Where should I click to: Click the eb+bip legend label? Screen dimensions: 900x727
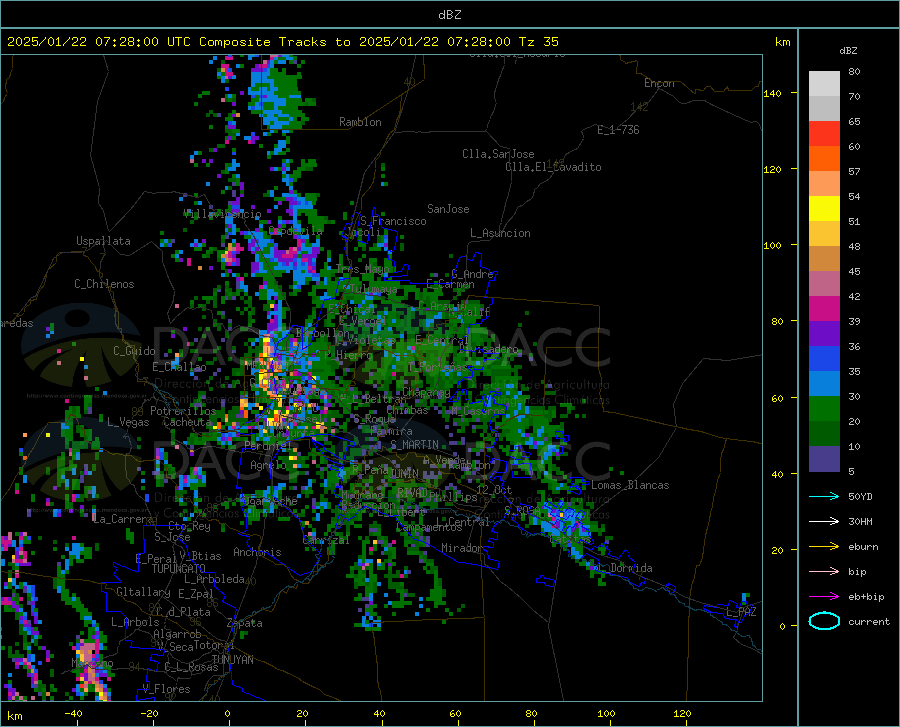click(x=866, y=597)
